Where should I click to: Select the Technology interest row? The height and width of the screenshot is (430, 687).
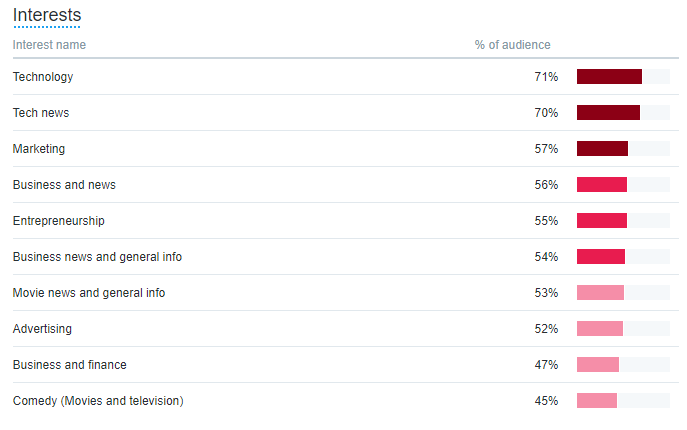click(x=346, y=77)
